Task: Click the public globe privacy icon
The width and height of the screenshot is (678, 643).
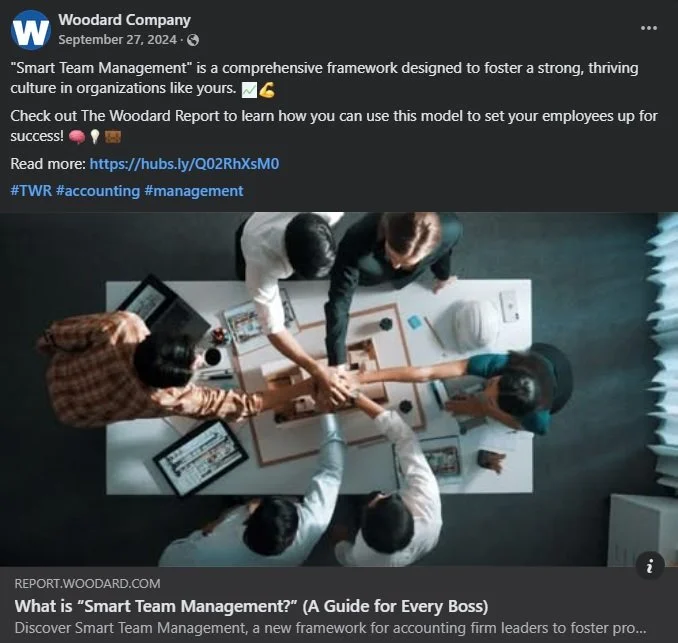Action: pyautogui.click(x=193, y=40)
